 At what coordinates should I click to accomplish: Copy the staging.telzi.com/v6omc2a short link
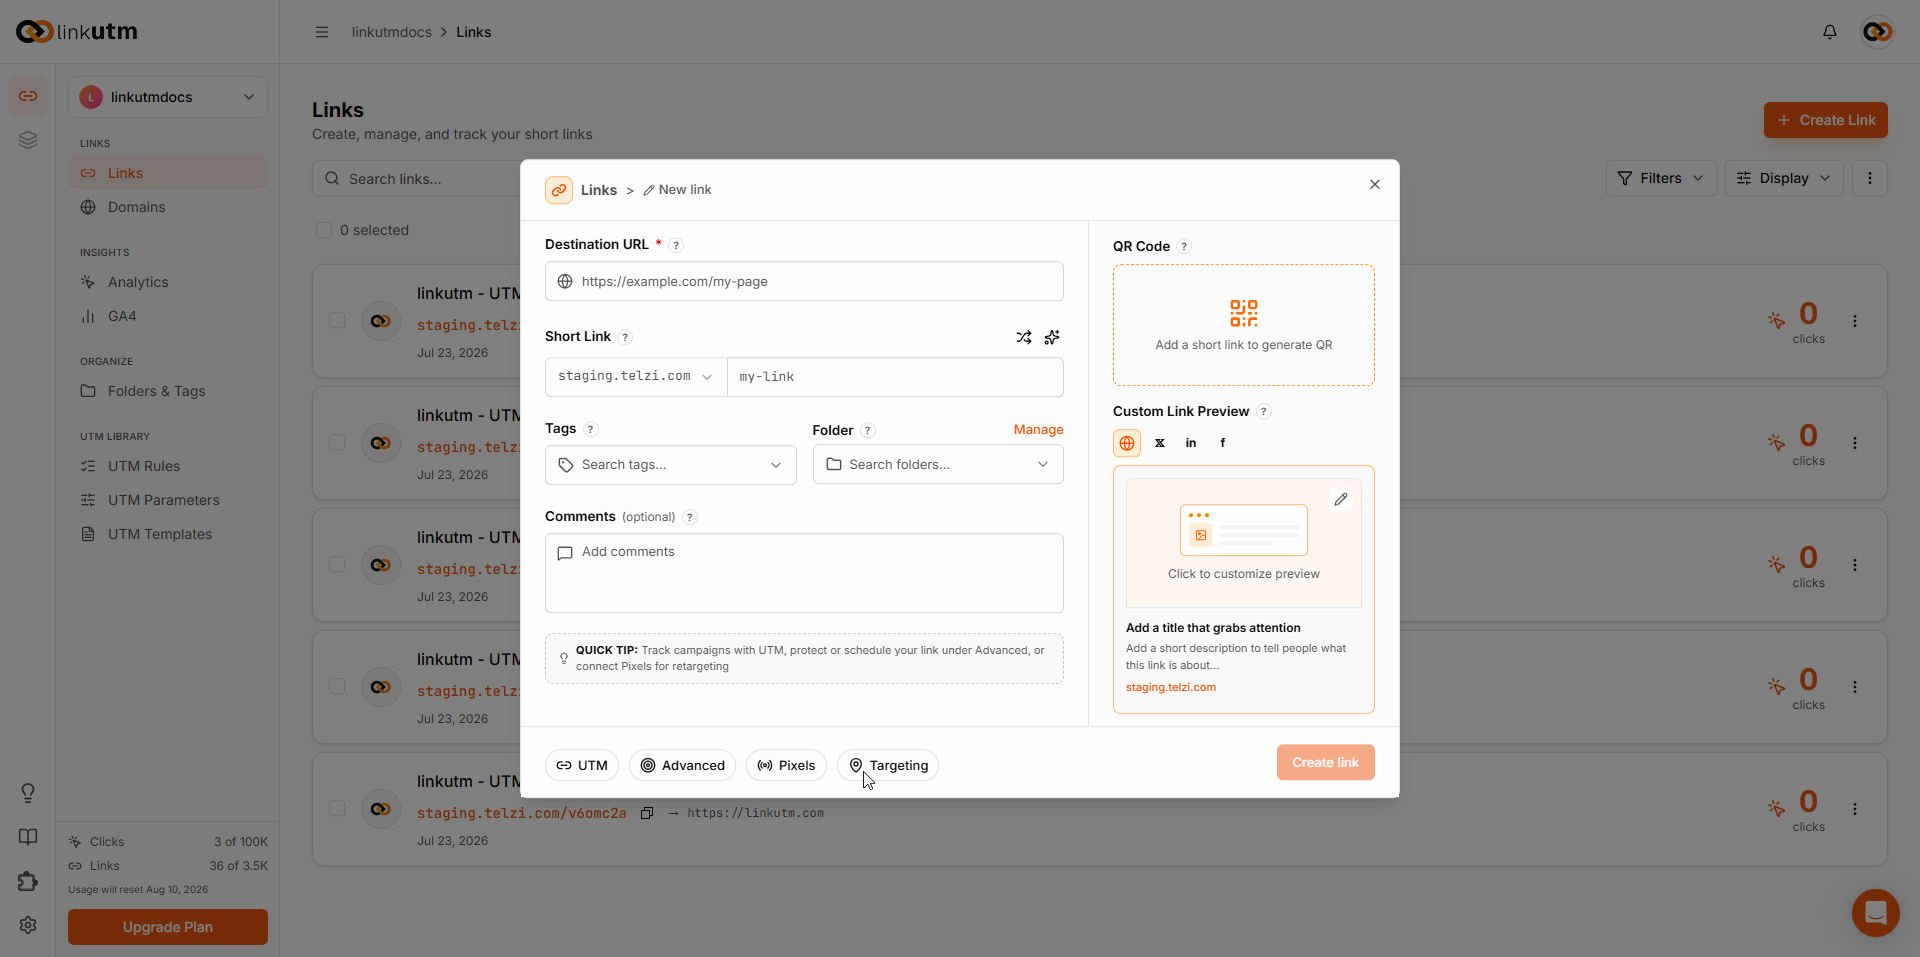tap(647, 813)
